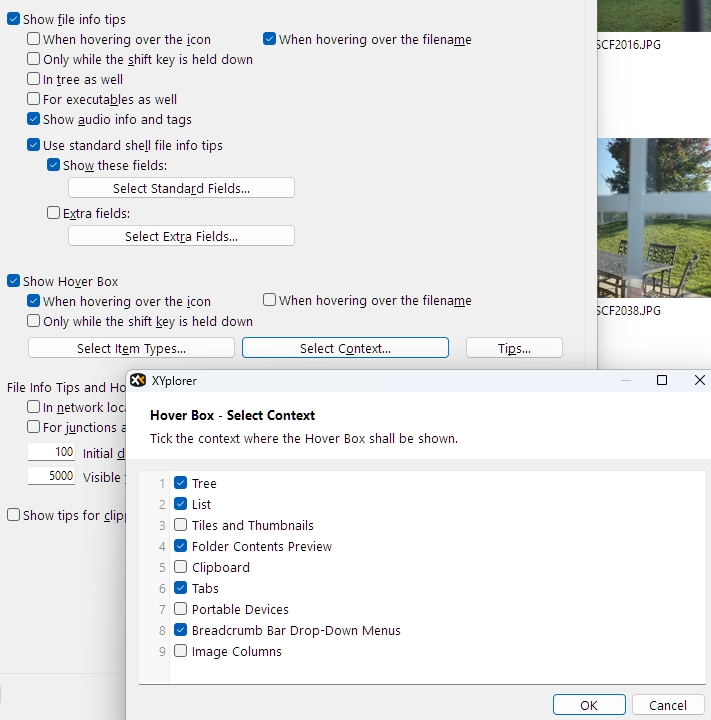
Task: Enable Hover Box when hovering over the filename
Action: click(270, 300)
